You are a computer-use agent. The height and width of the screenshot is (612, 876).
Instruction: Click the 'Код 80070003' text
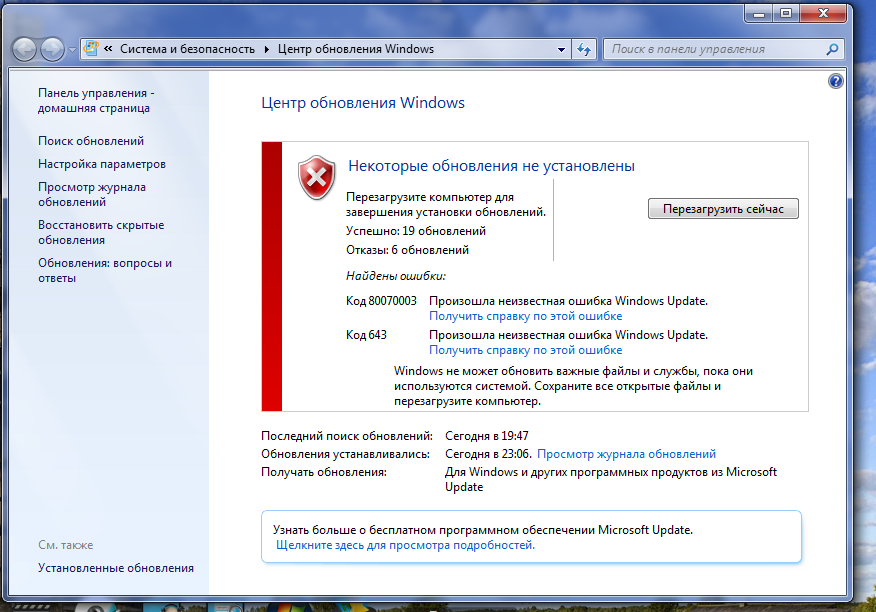coord(381,301)
